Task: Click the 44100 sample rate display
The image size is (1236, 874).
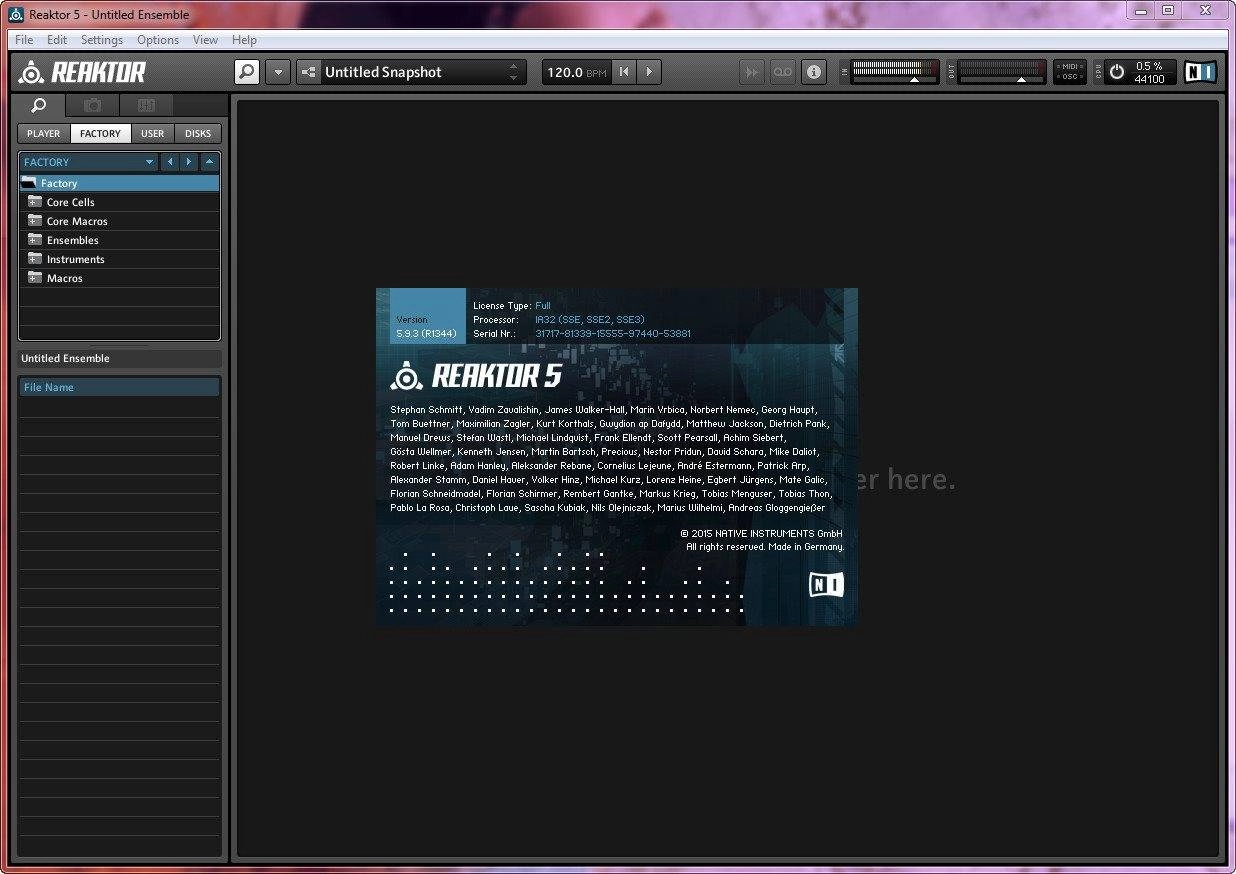Action: coord(1149,79)
